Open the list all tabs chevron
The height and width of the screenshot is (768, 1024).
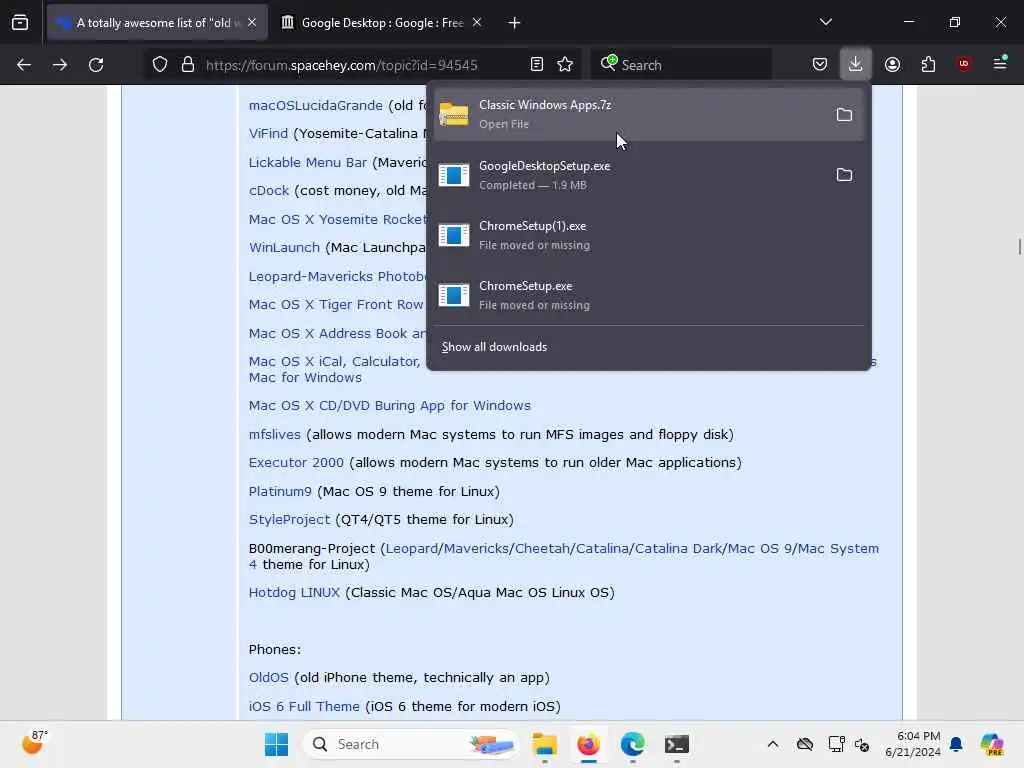825,22
